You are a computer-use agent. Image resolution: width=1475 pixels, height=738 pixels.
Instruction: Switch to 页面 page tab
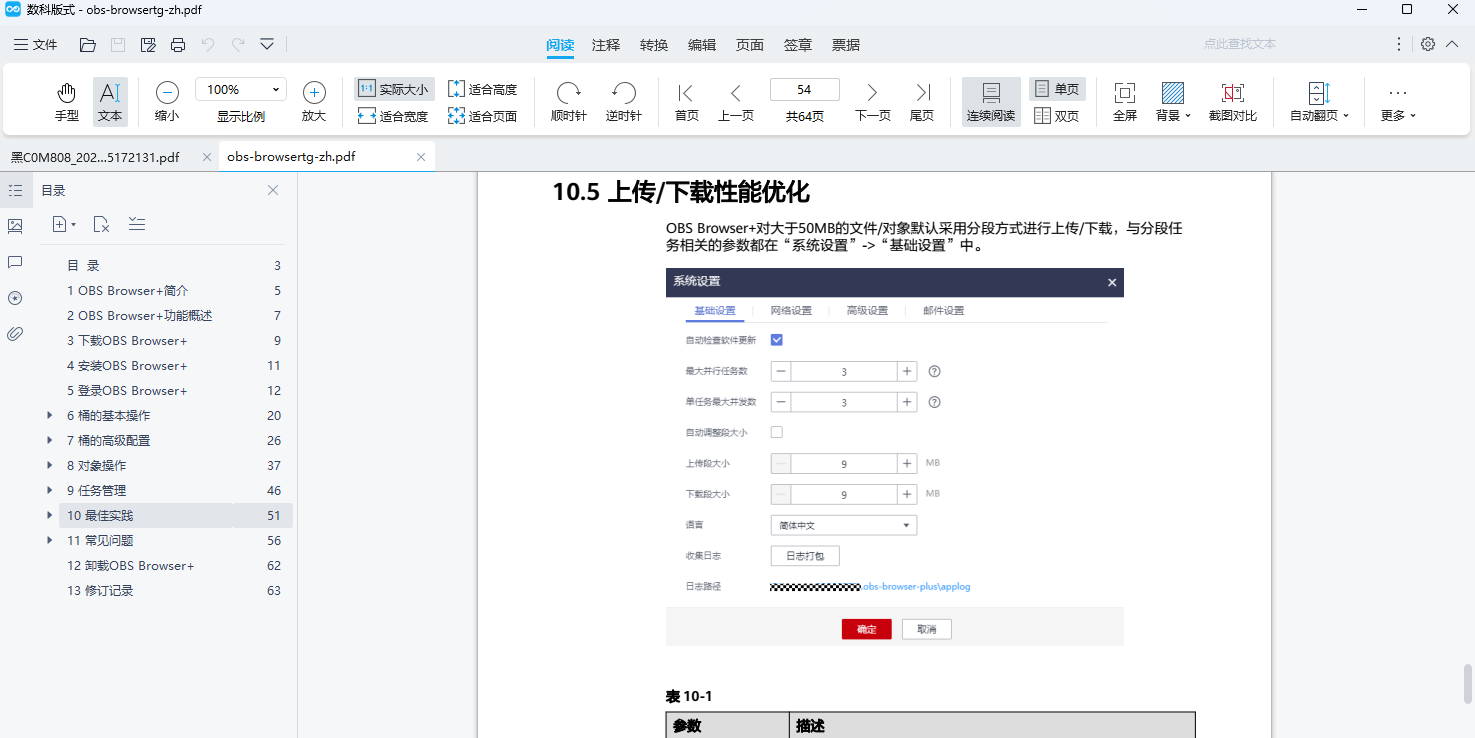(x=750, y=45)
